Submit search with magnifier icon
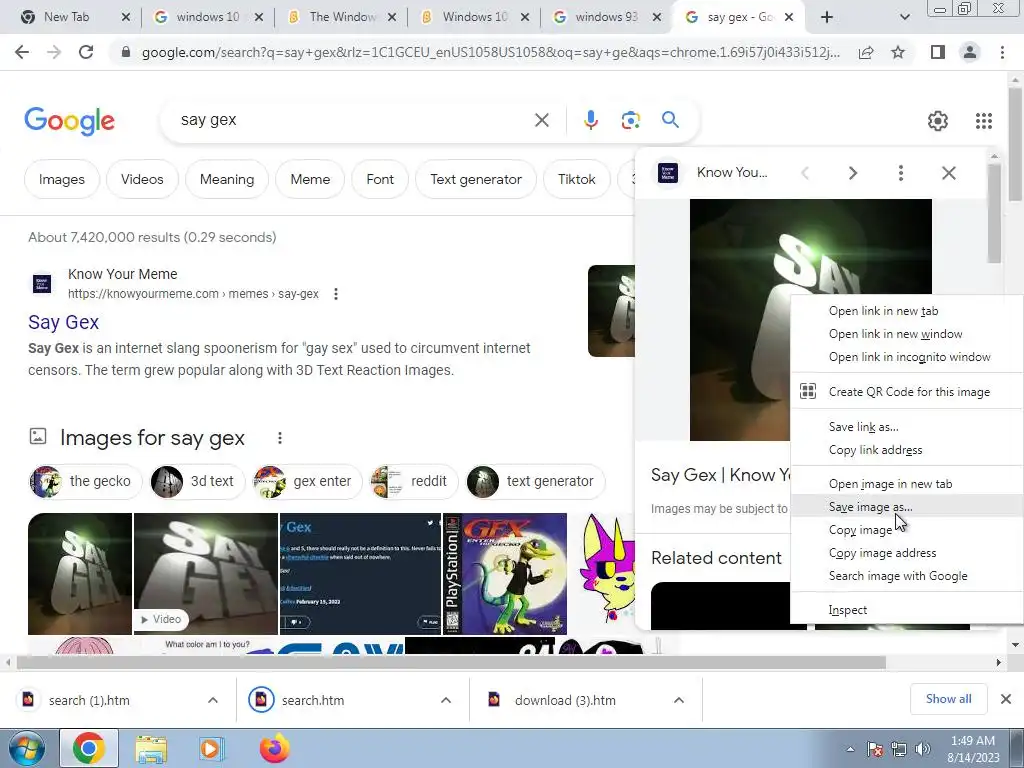Image resolution: width=1024 pixels, height=768 pixels. pos(670,120)
